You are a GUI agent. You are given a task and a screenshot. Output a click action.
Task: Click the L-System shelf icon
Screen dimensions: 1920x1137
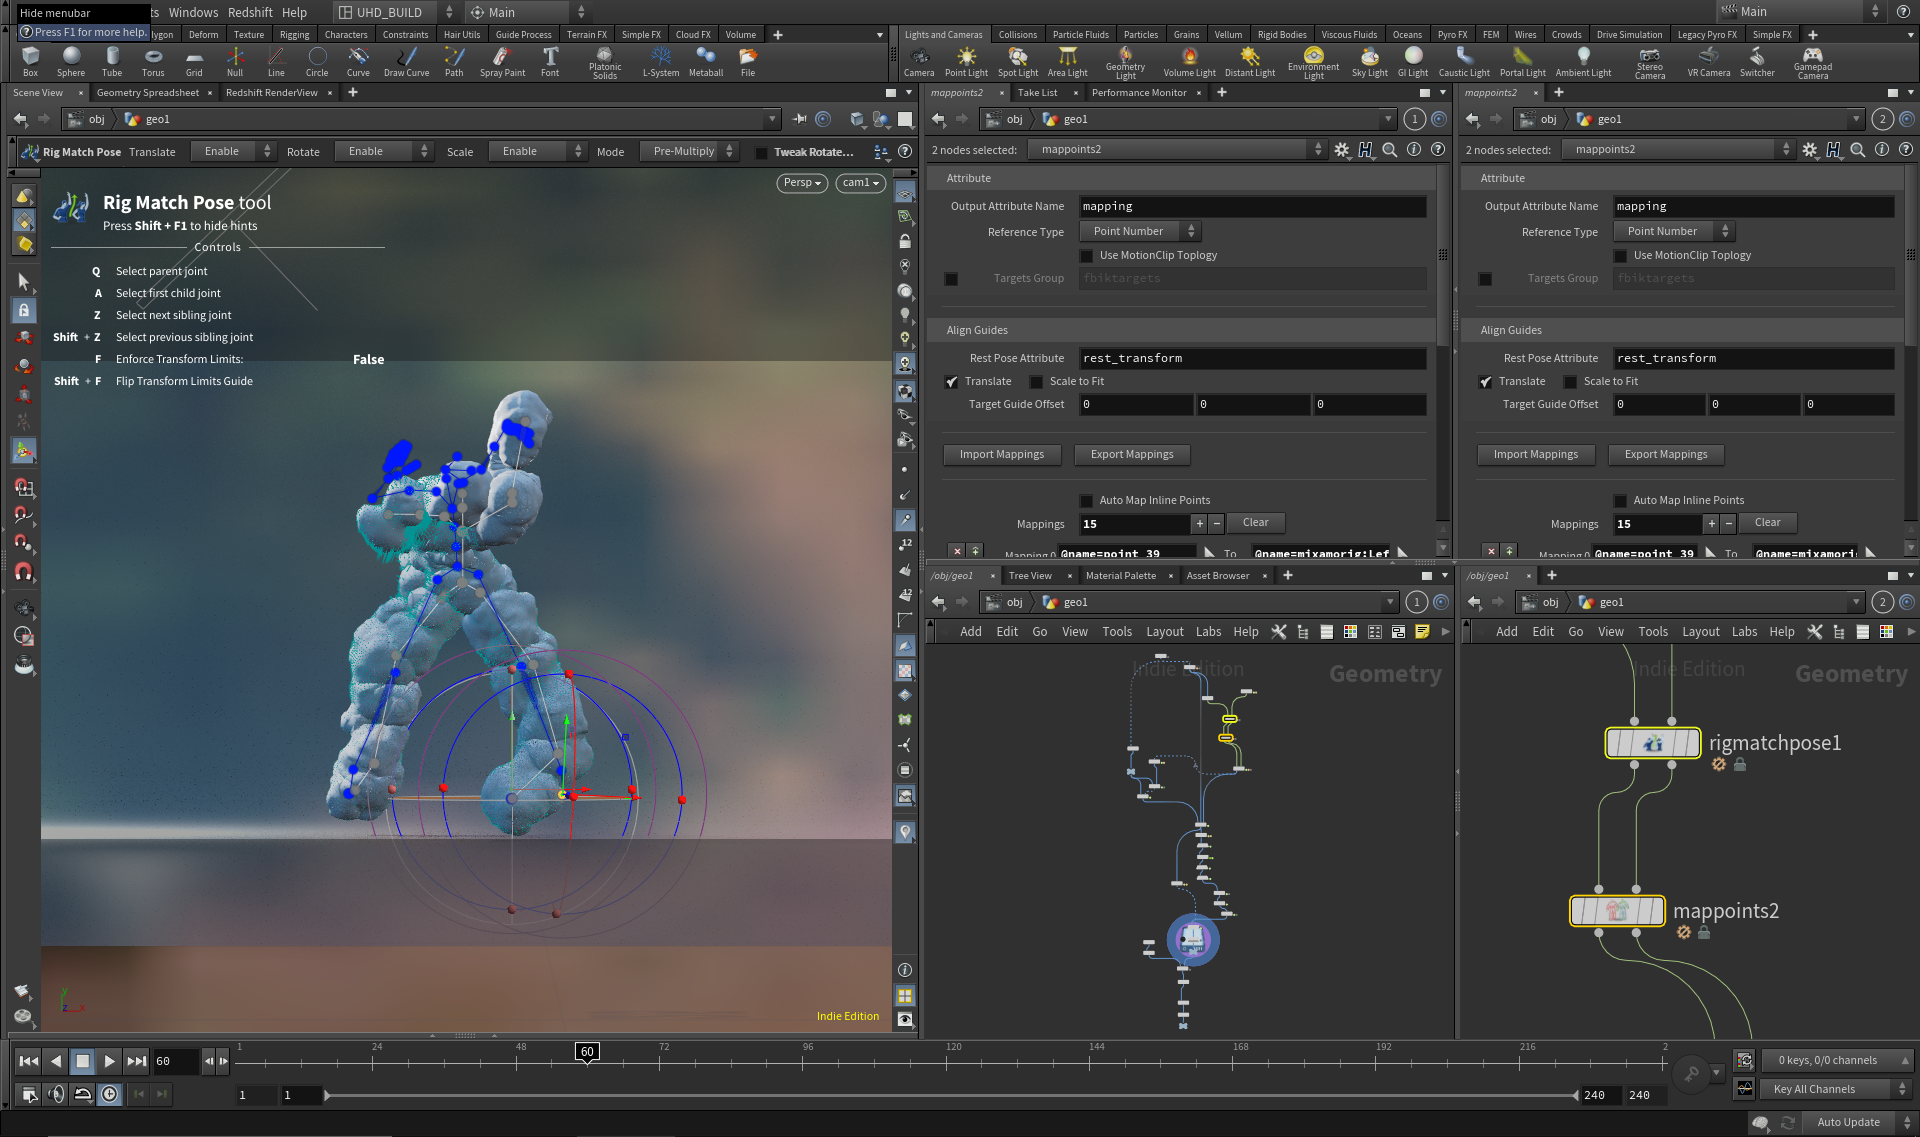[660, 61]
